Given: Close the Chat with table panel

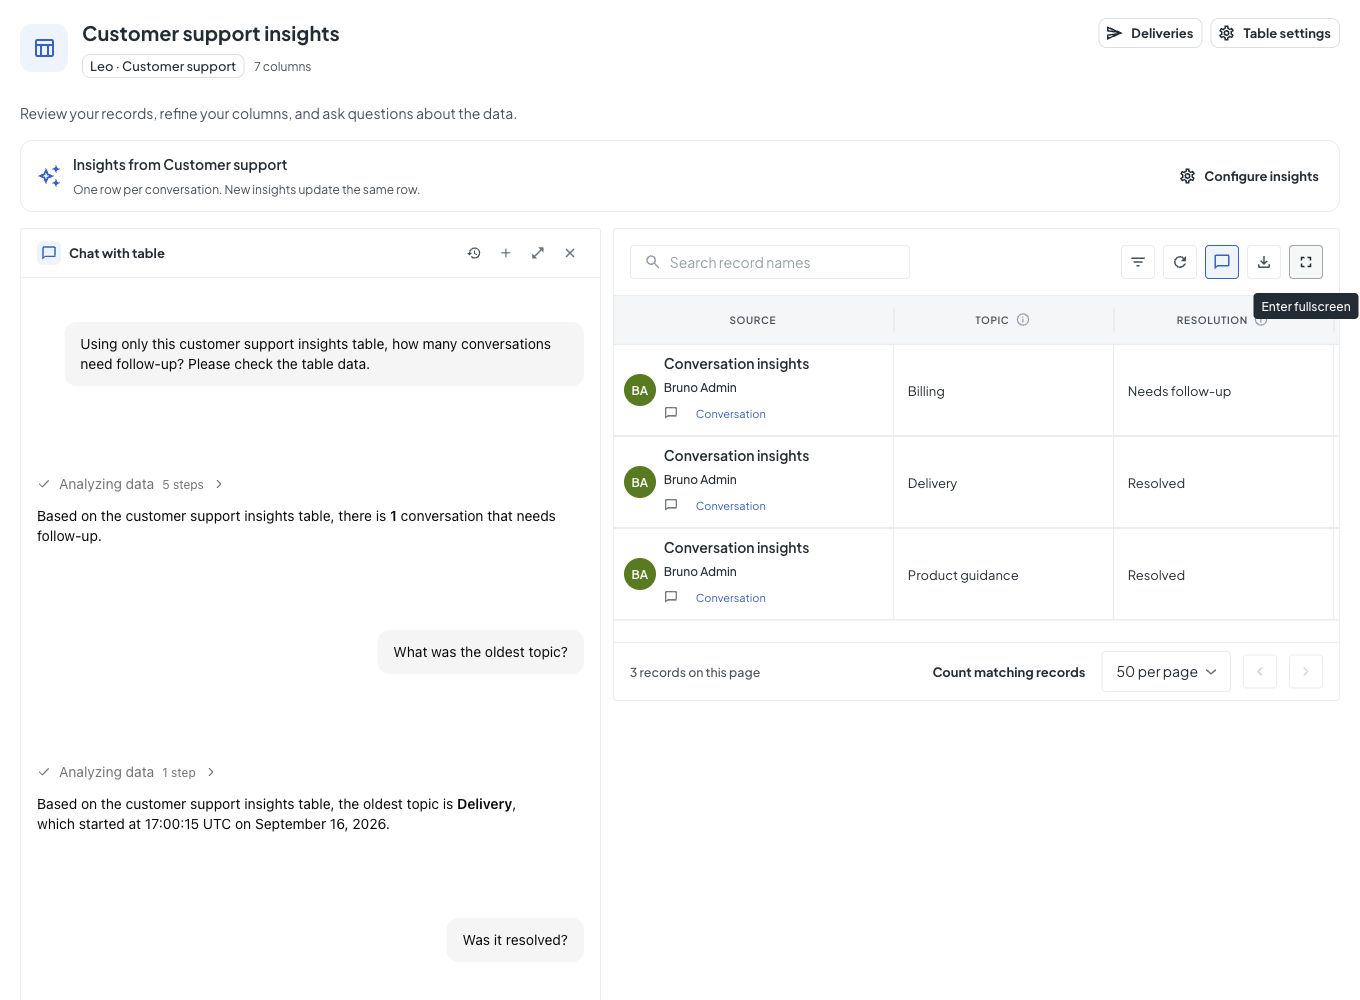Looking at the screenshot, I should (570, 253).
